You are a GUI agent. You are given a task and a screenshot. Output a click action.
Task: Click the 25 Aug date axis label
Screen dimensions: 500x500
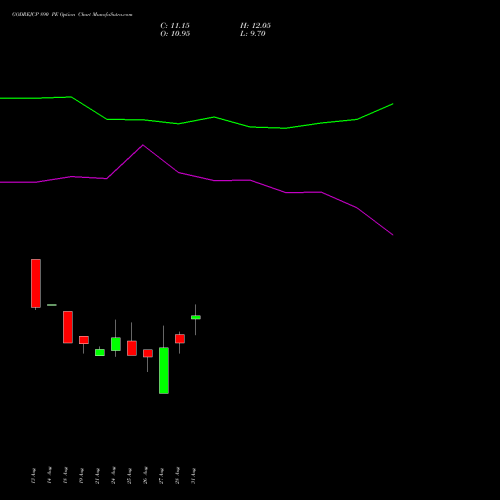point(129,476)
